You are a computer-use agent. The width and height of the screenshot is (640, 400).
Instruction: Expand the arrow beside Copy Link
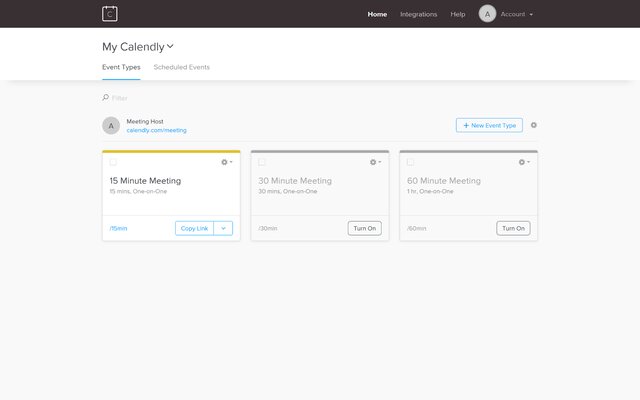click(x=223, y=228)
